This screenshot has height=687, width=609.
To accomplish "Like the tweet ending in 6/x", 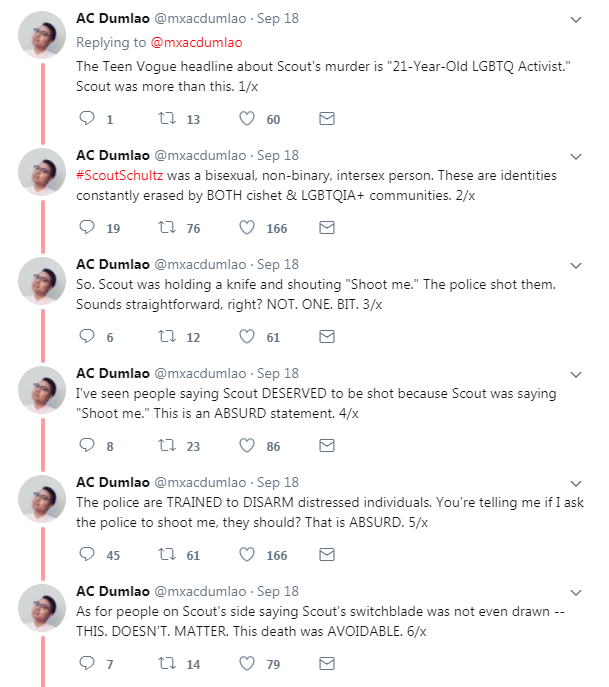I will point(247,663).
